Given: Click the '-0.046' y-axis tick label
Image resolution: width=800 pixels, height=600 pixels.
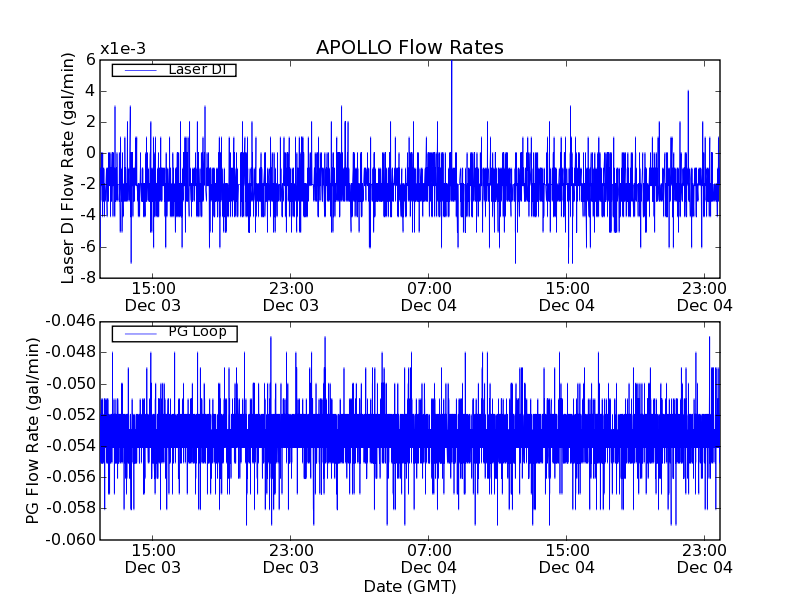Looking at the screenshot, I should 70,321.
